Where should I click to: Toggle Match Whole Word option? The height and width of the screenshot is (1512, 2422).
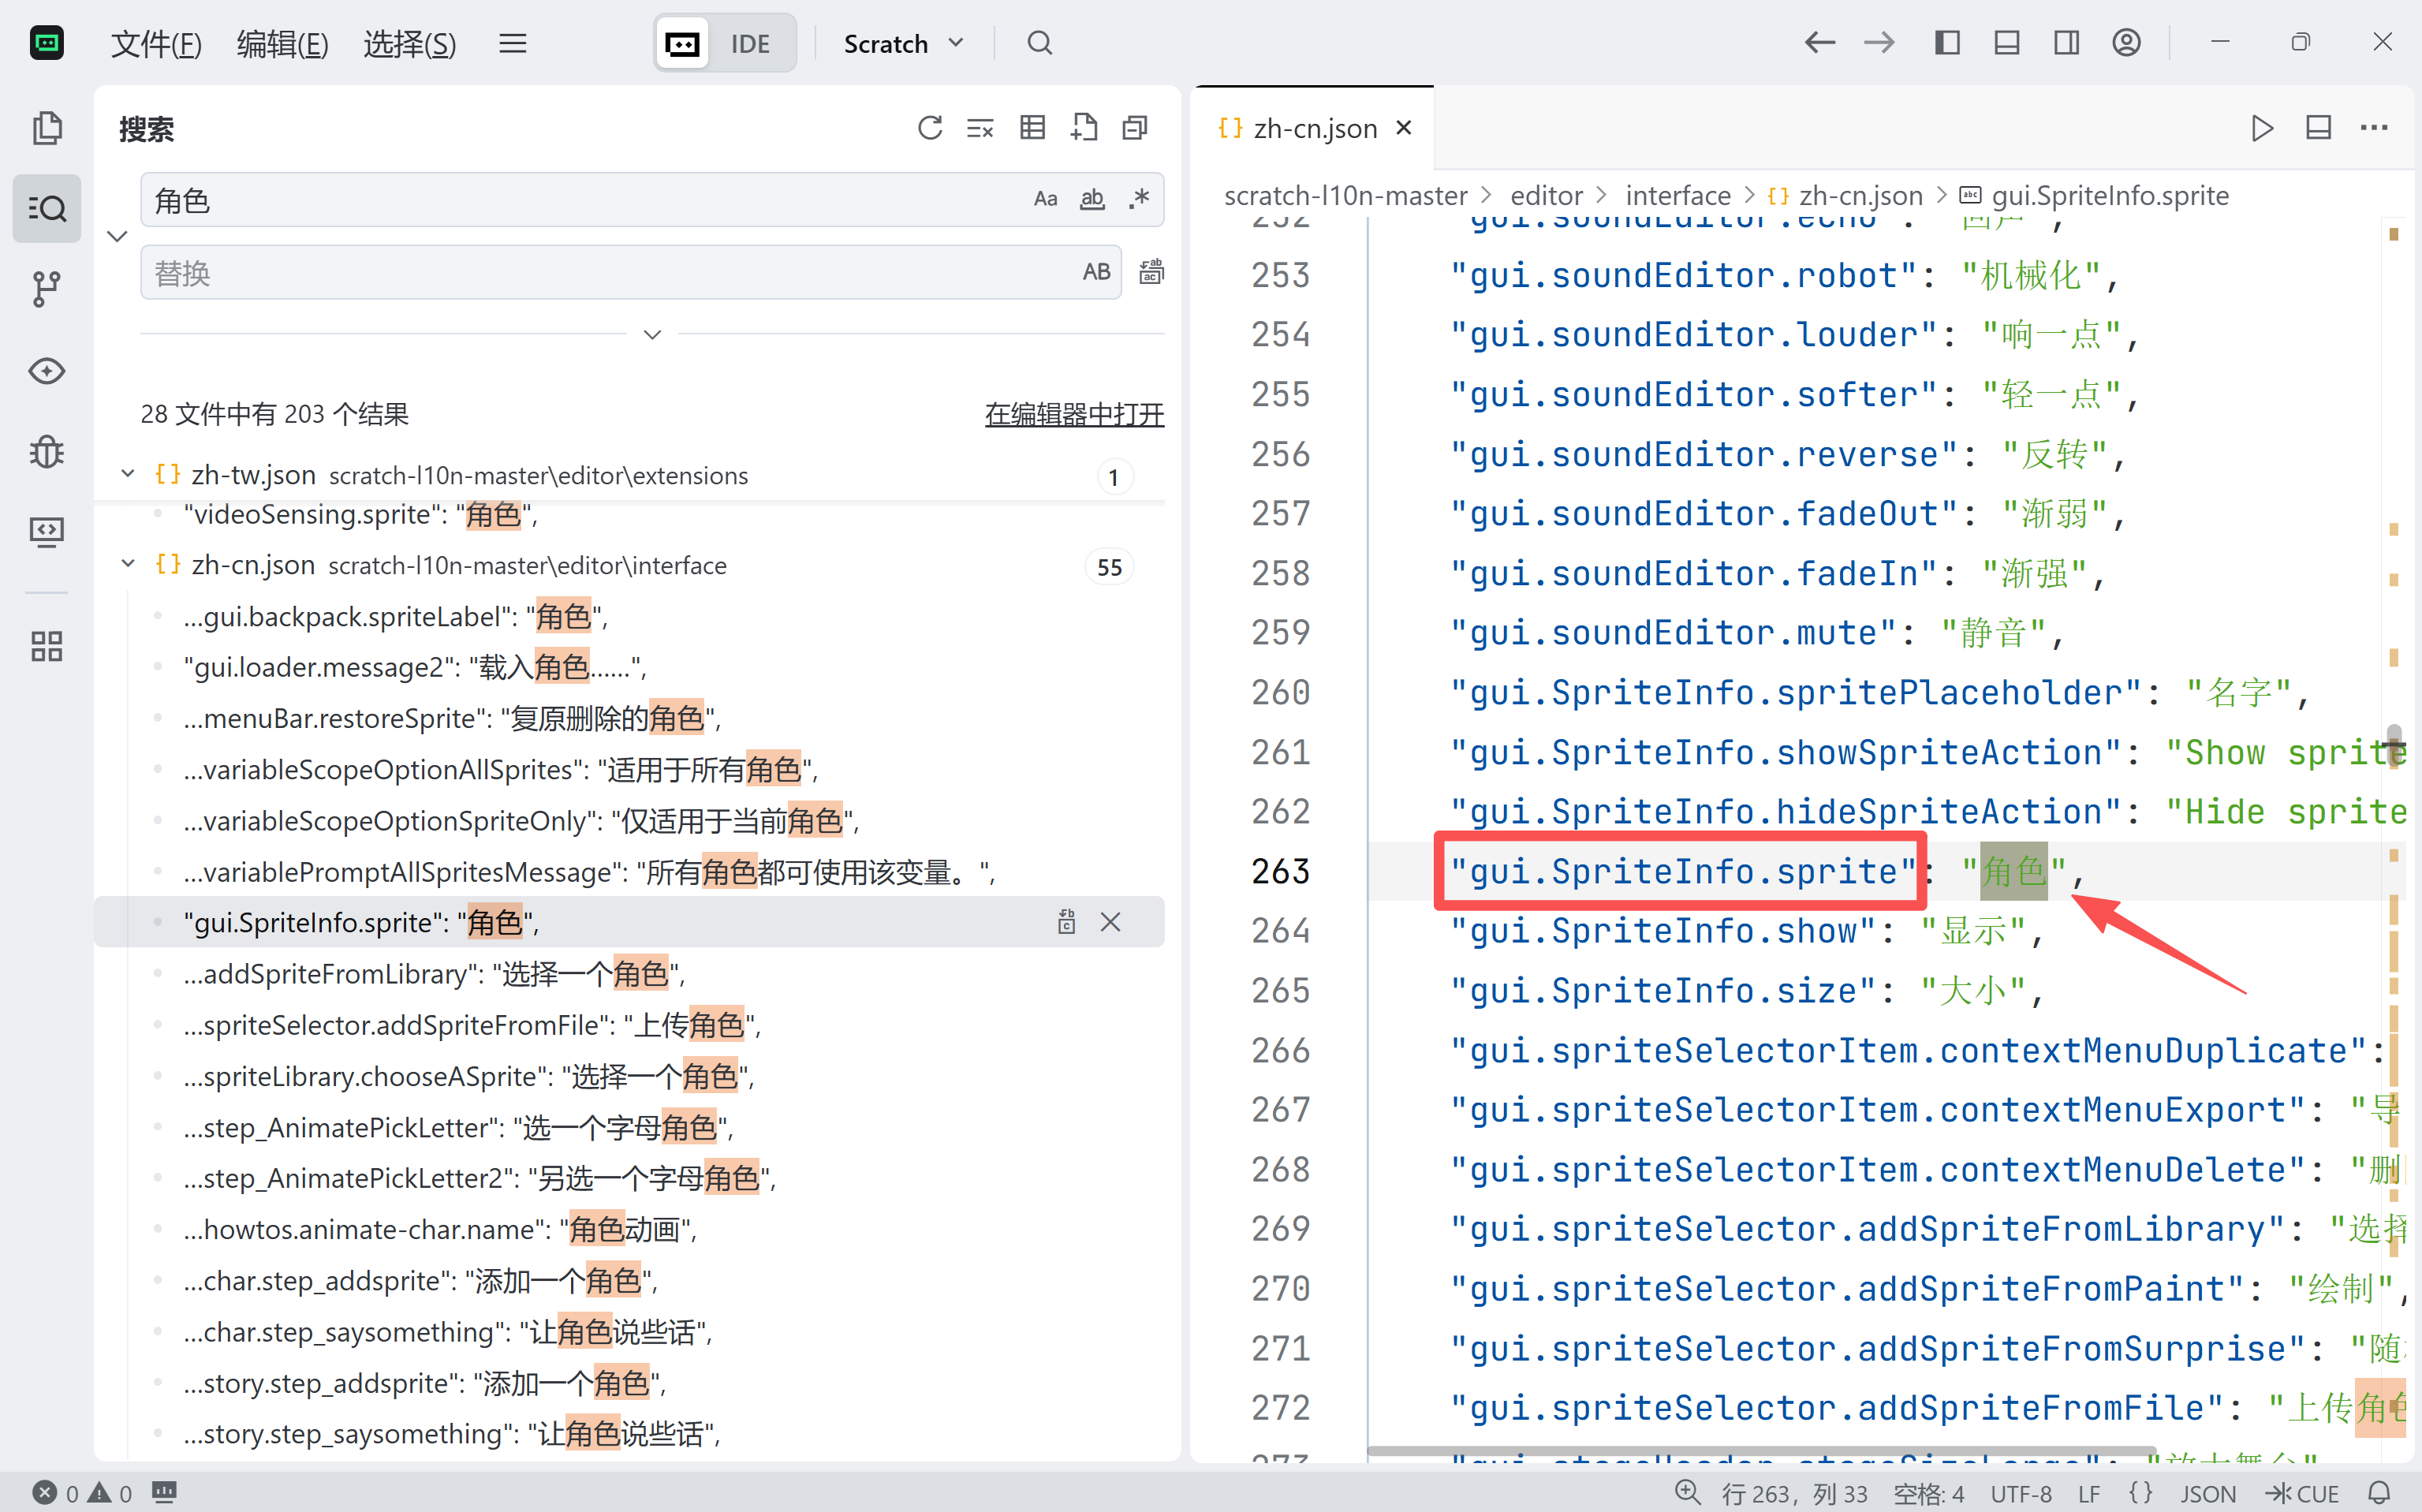(1092, 199)
